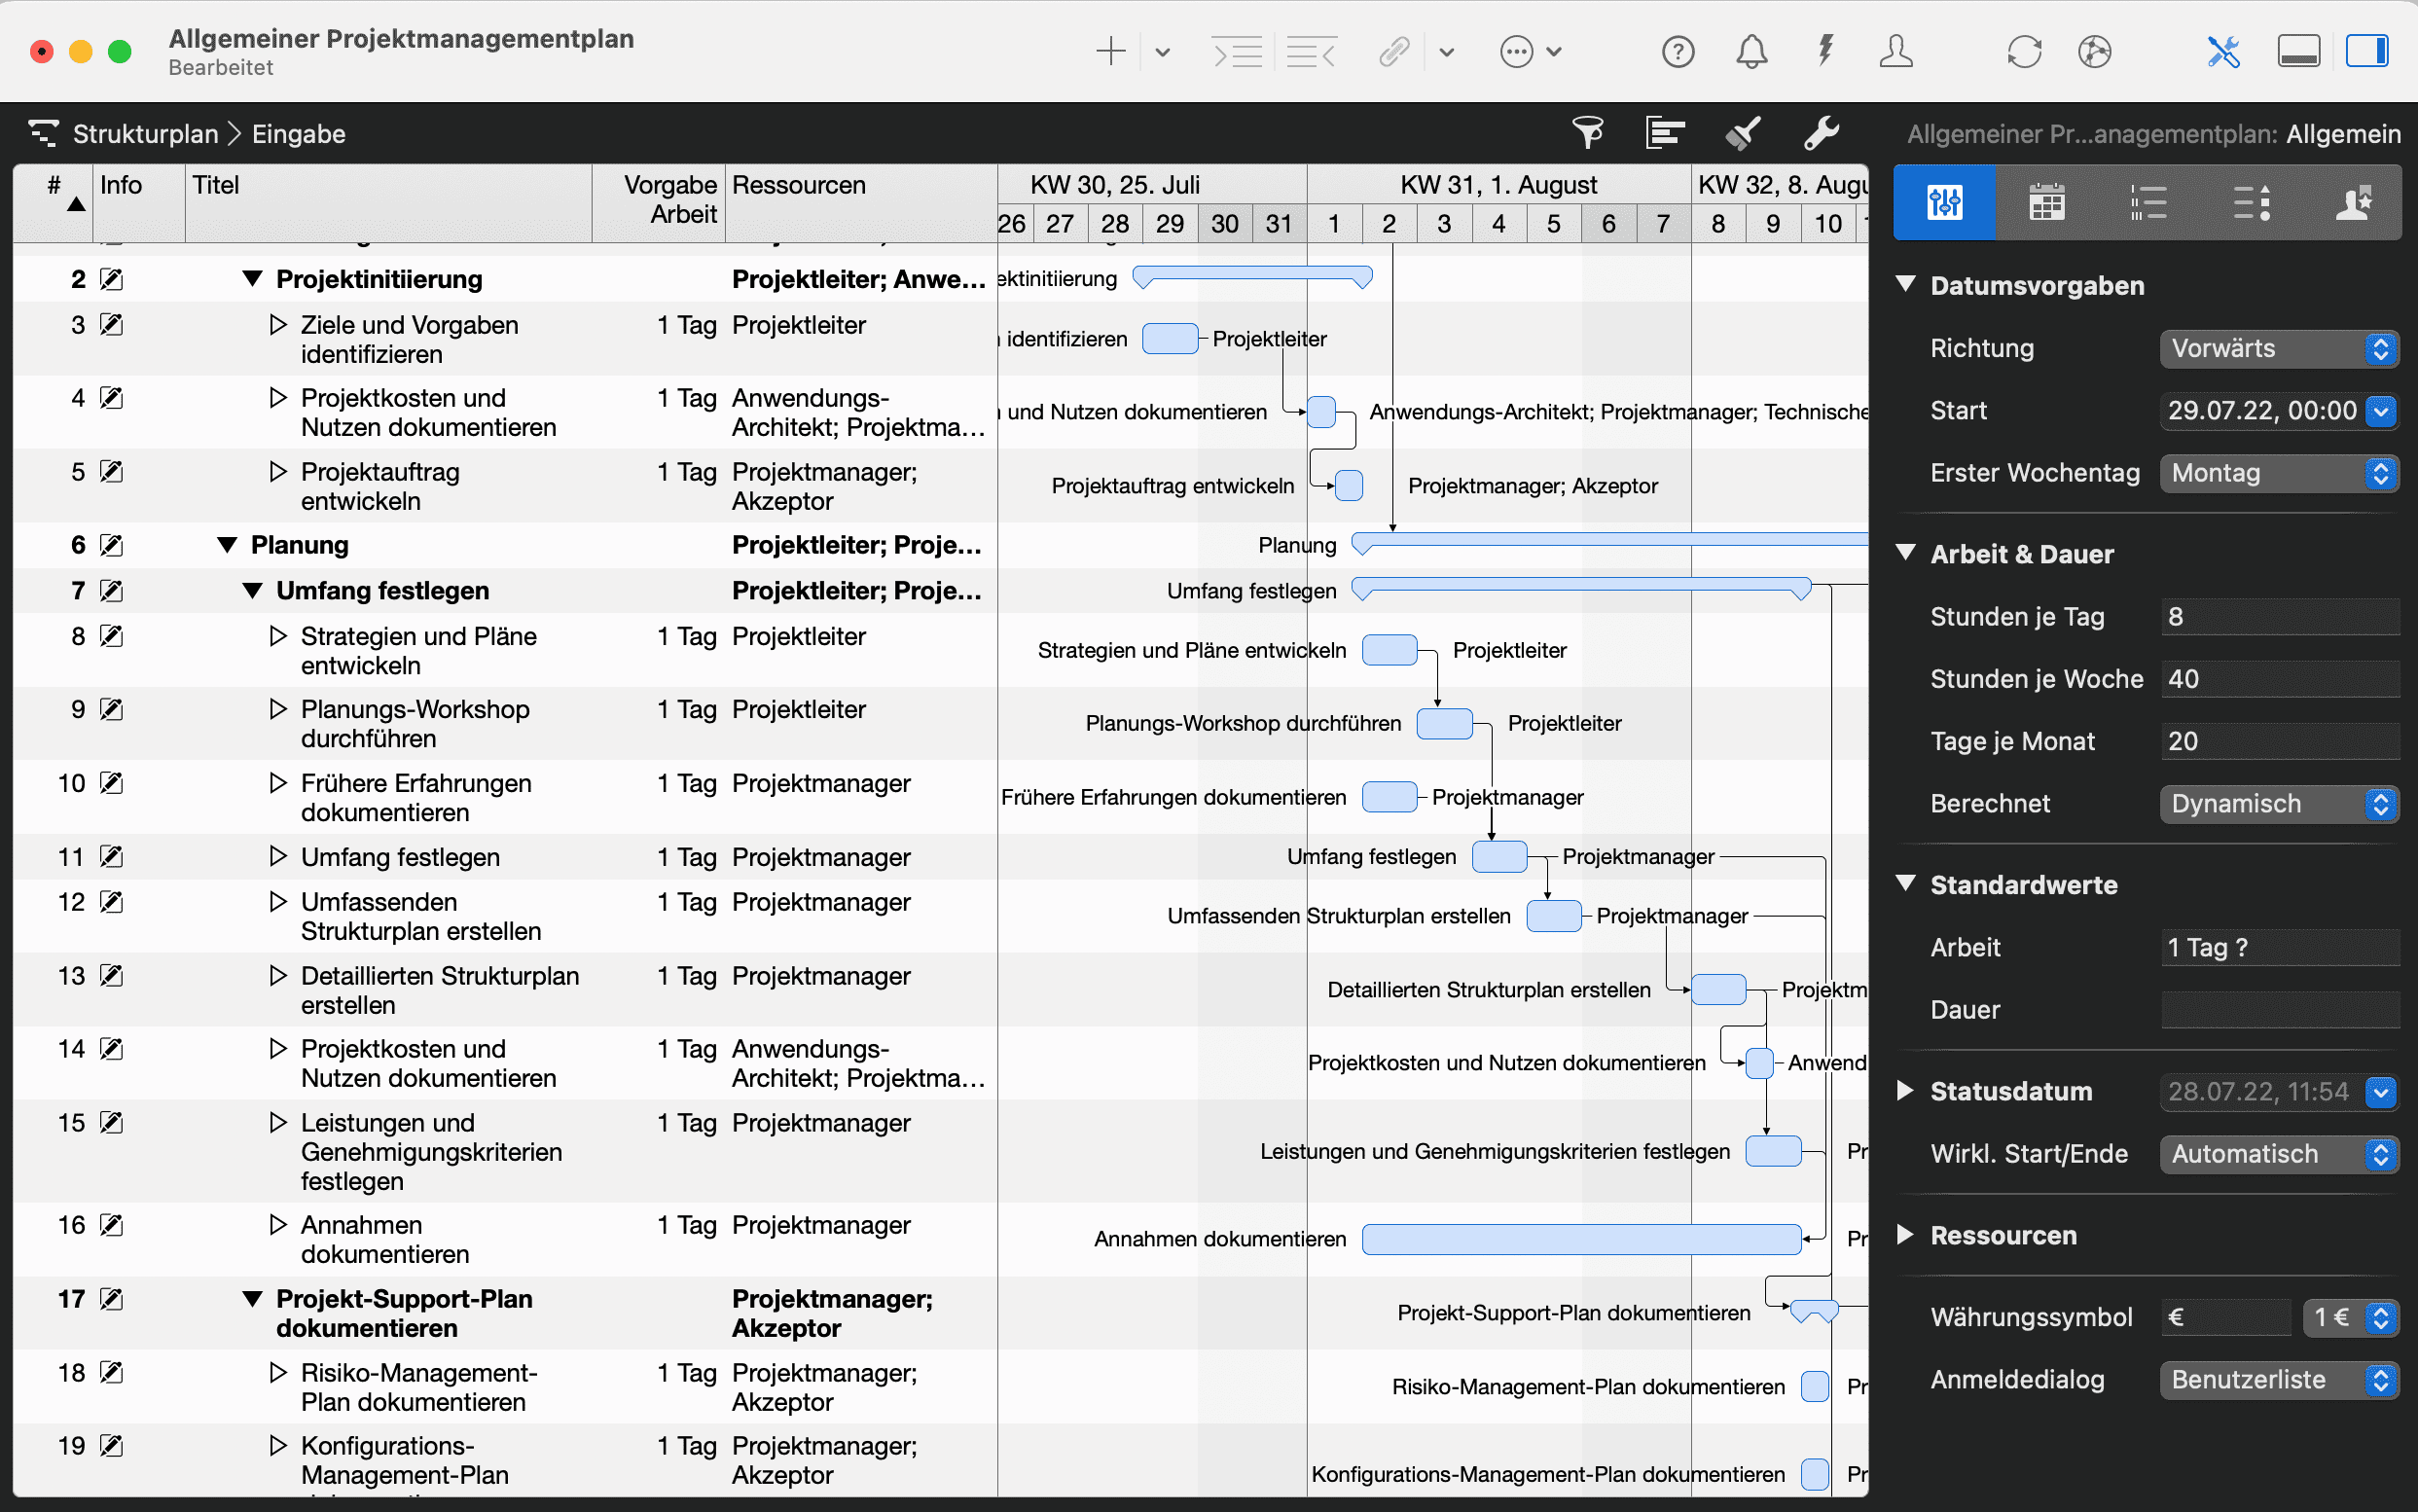Toggle the crossed tools edit mode

coord(2223,52)
